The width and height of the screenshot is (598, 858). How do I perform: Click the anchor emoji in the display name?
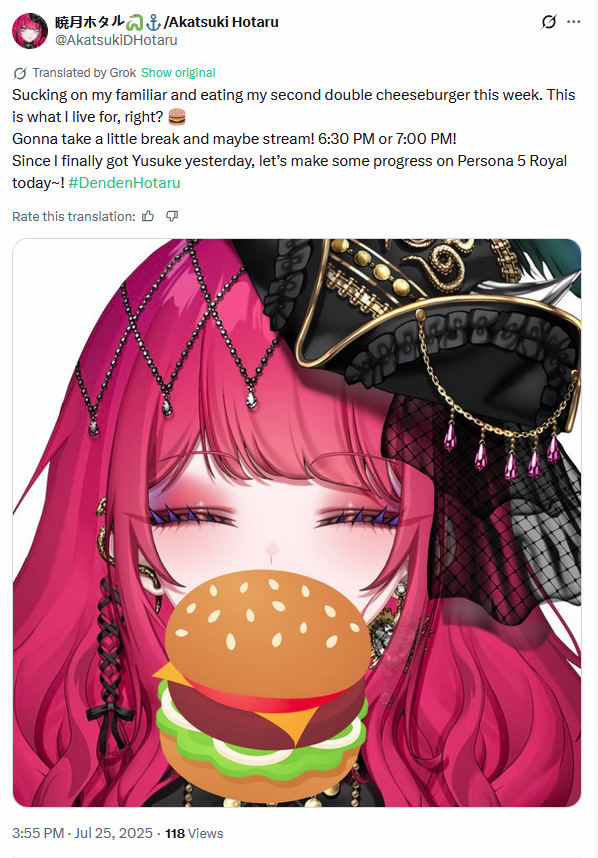(153, 22)
